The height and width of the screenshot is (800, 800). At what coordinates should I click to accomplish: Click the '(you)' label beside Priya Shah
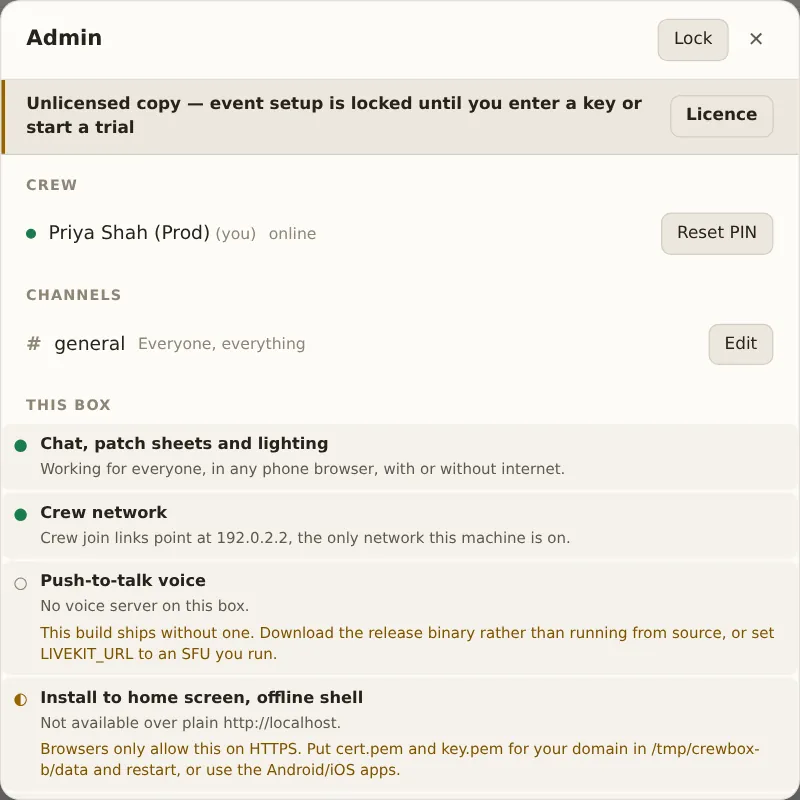[x=236, y=234]
